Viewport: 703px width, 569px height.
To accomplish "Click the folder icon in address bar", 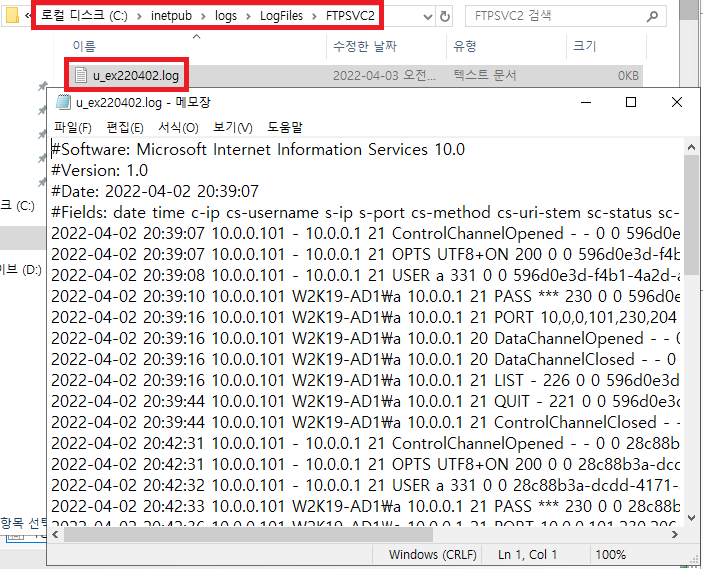I will (x=12, y=16).
